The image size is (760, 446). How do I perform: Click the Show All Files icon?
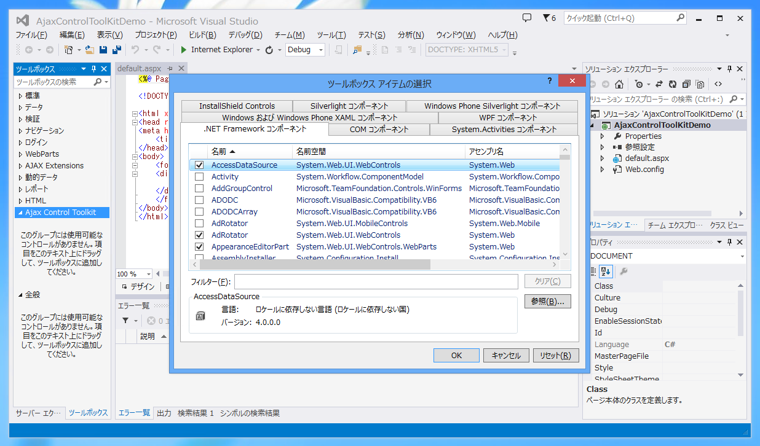699,84
